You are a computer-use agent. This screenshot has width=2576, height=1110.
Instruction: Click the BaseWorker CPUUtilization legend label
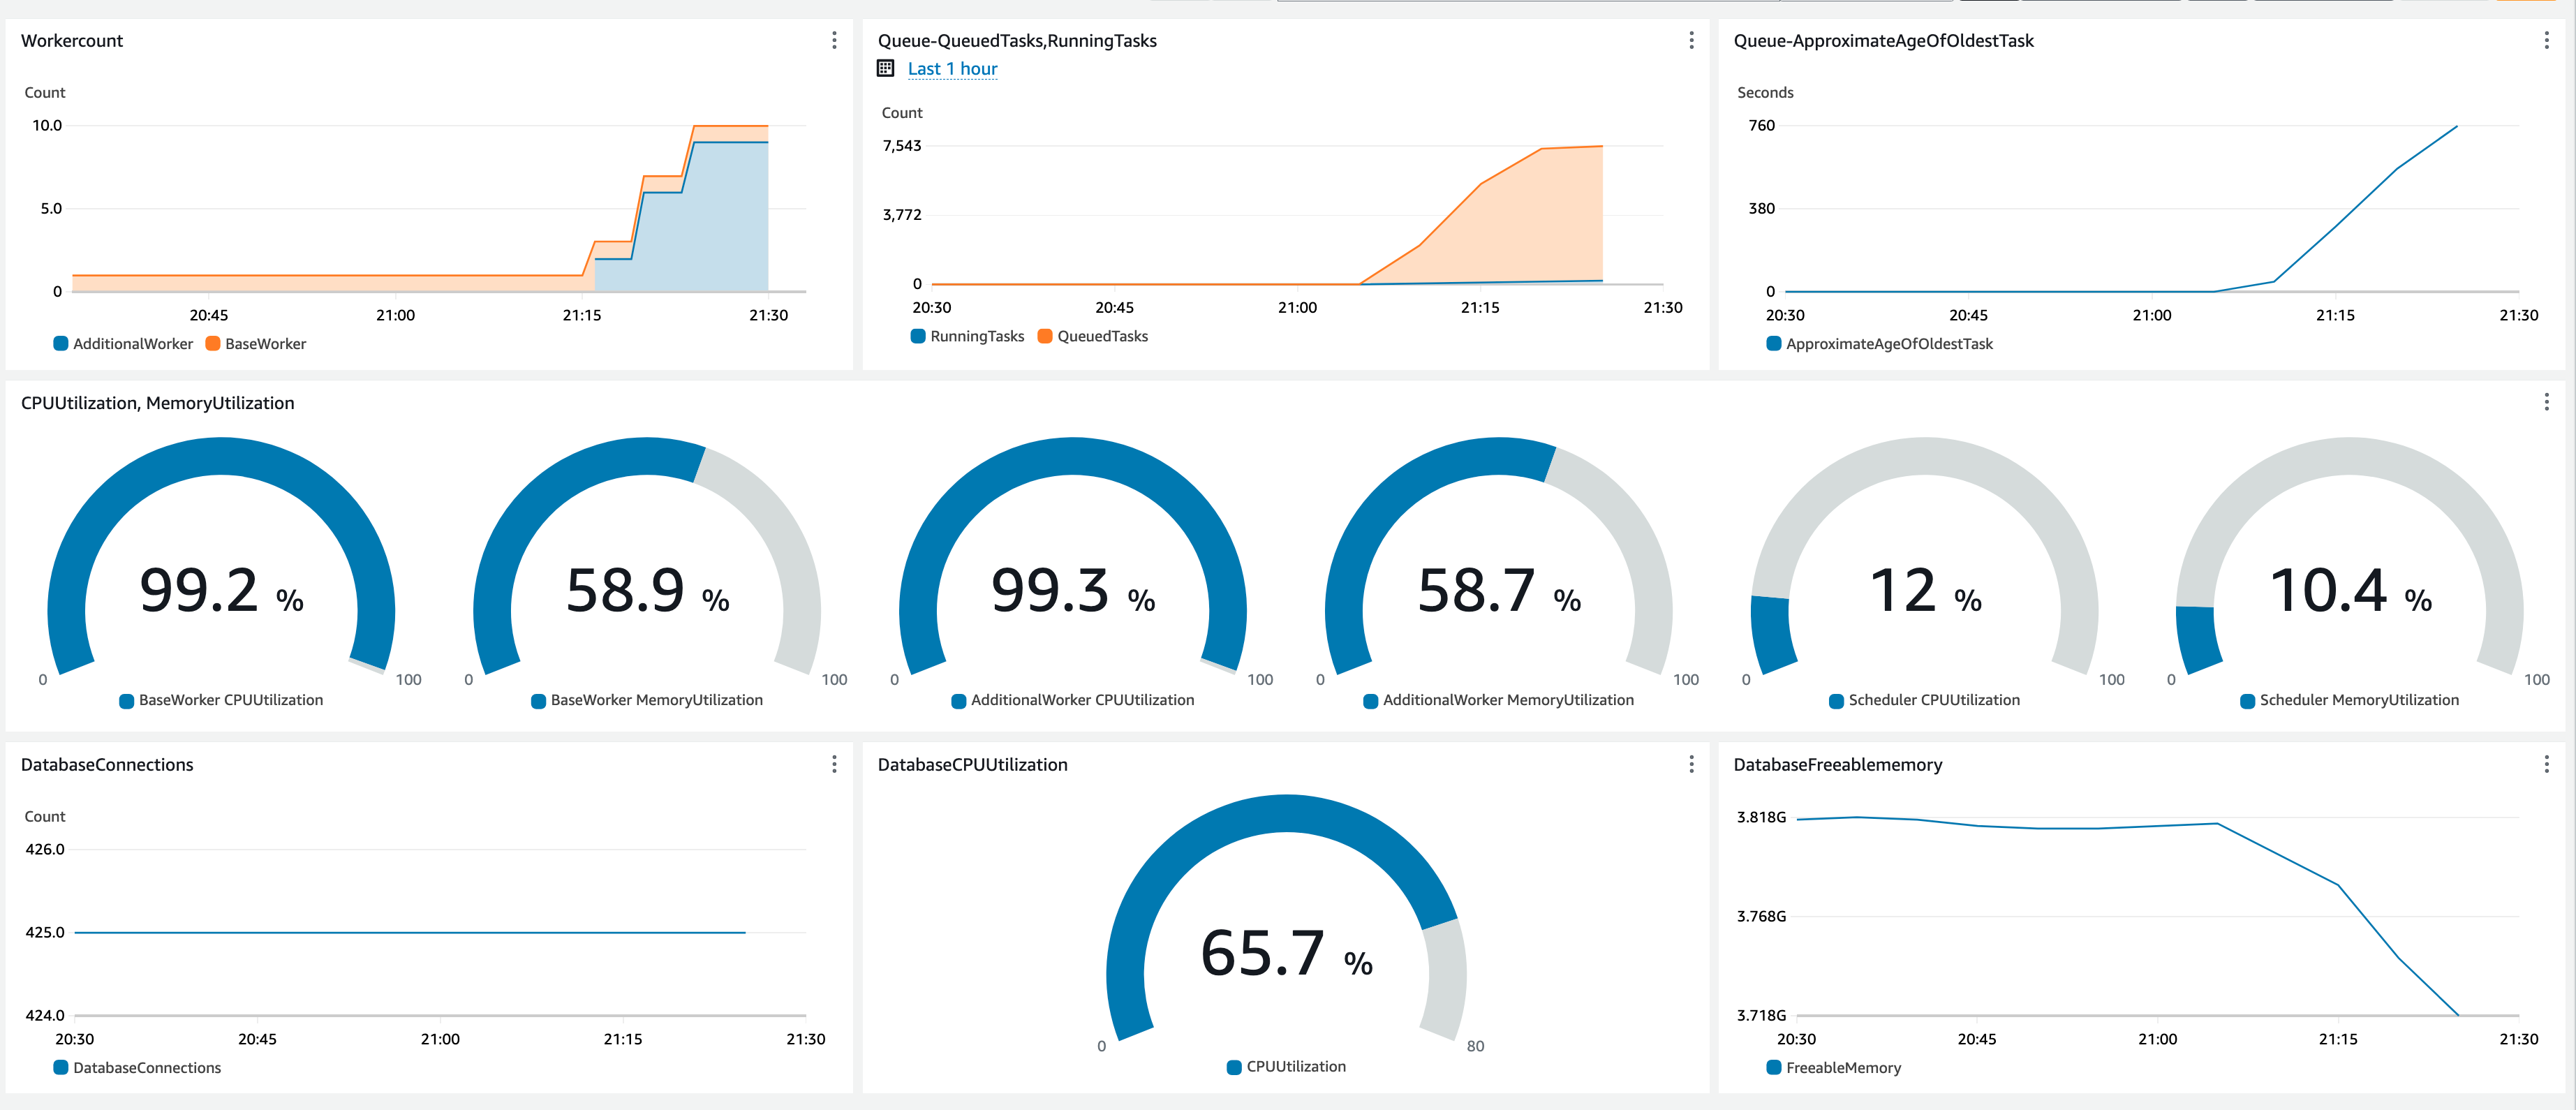[x=230, y=700]
